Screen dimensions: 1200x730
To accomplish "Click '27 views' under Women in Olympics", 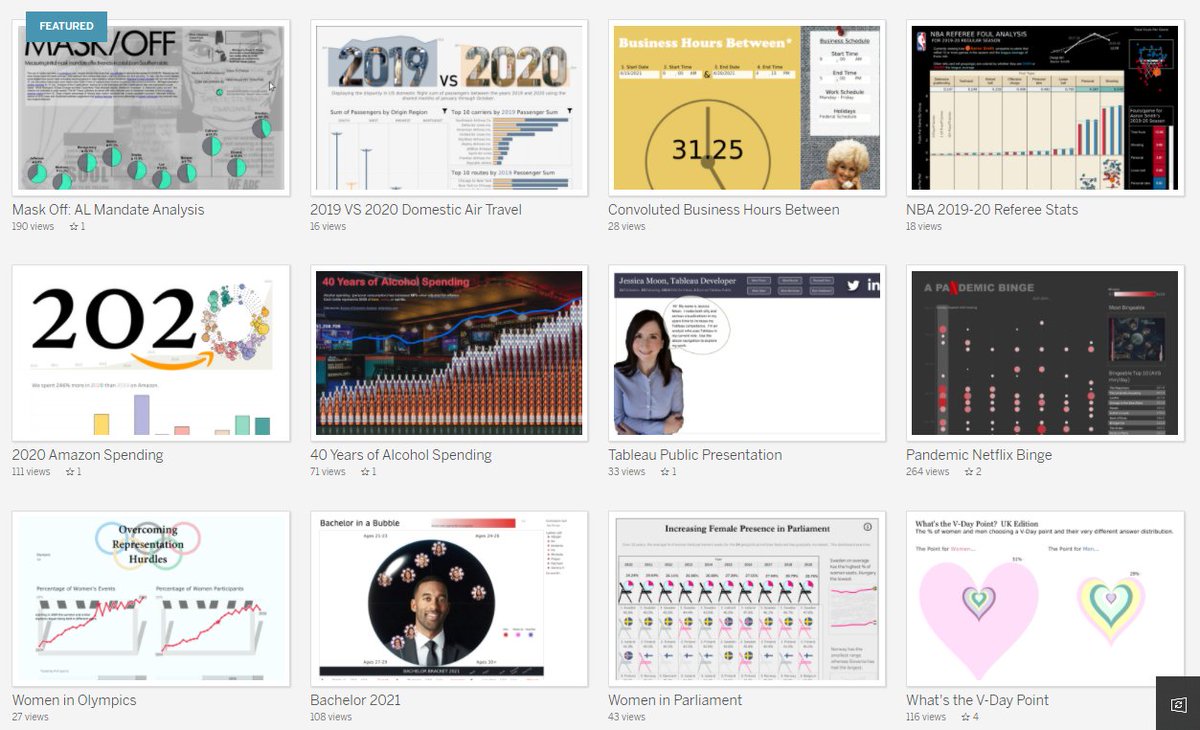I will click(30, 717).
